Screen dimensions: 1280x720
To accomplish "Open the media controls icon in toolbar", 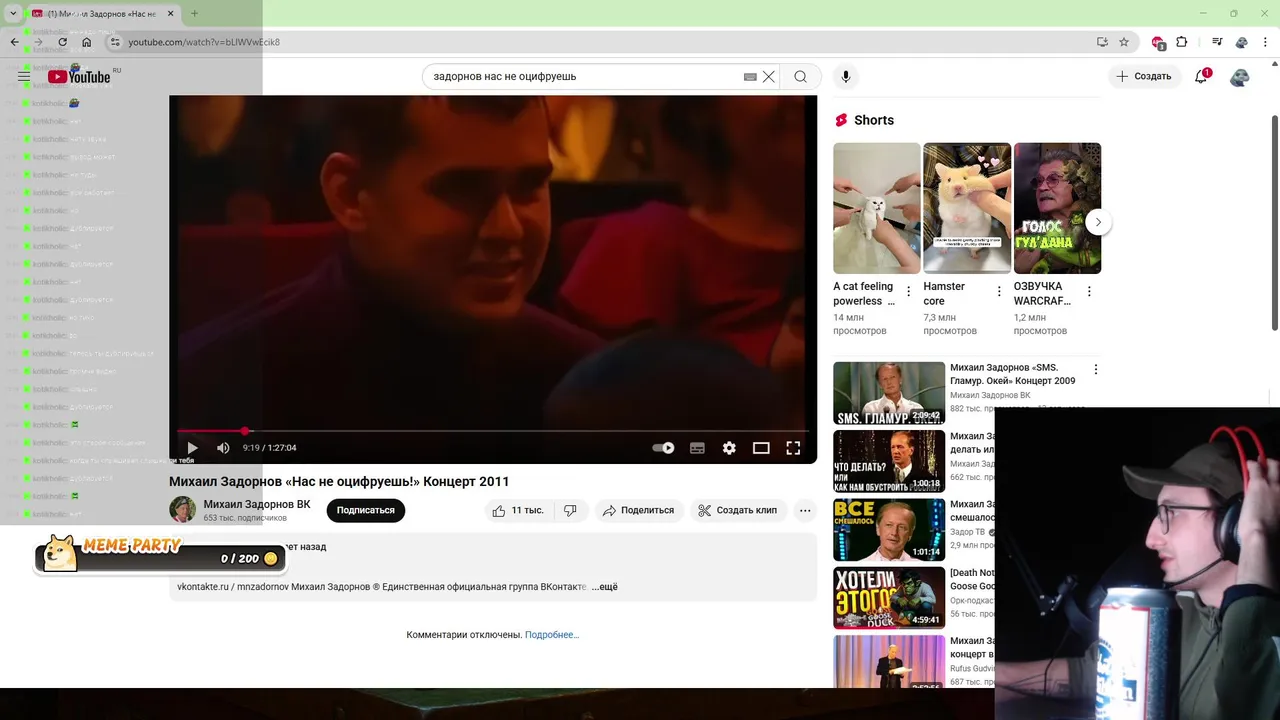I will click(1217, 42).
